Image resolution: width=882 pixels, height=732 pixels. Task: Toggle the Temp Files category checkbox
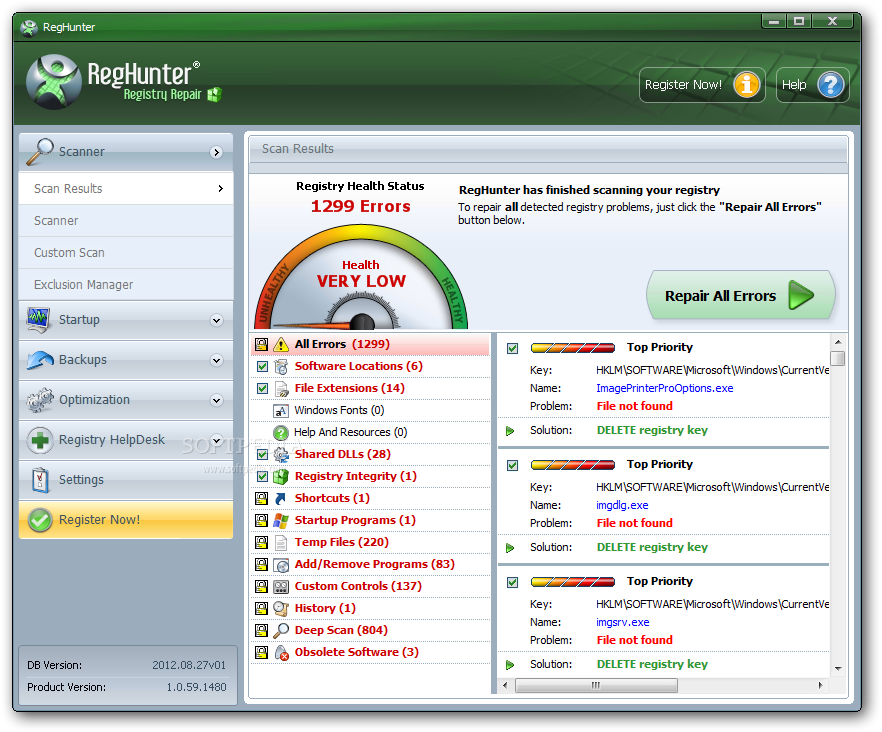pos(262,542)
